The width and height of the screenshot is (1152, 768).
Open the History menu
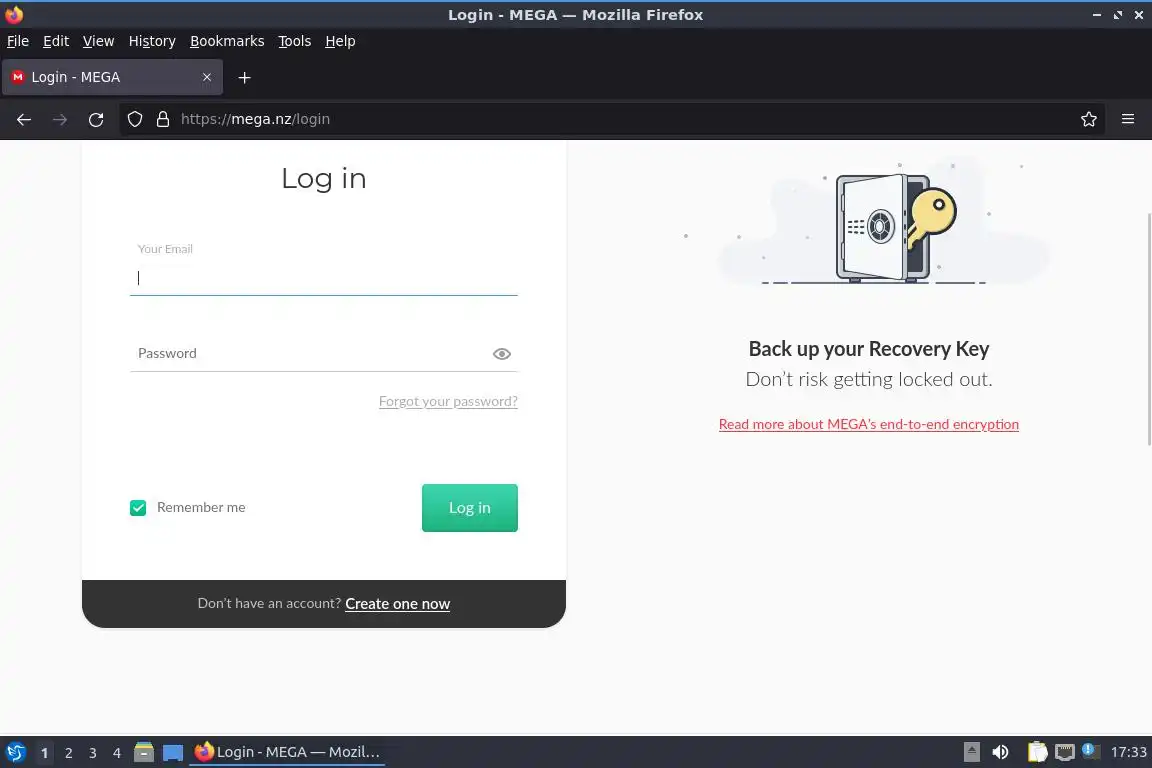pos(152,41)
